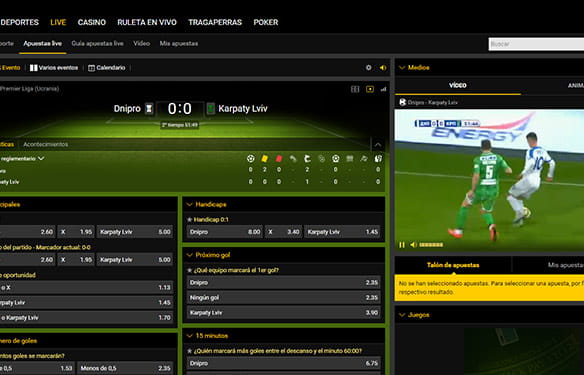This screenshot has height=375, width=584.
Task: Click the red card stat icon
Action: (279, 159)
